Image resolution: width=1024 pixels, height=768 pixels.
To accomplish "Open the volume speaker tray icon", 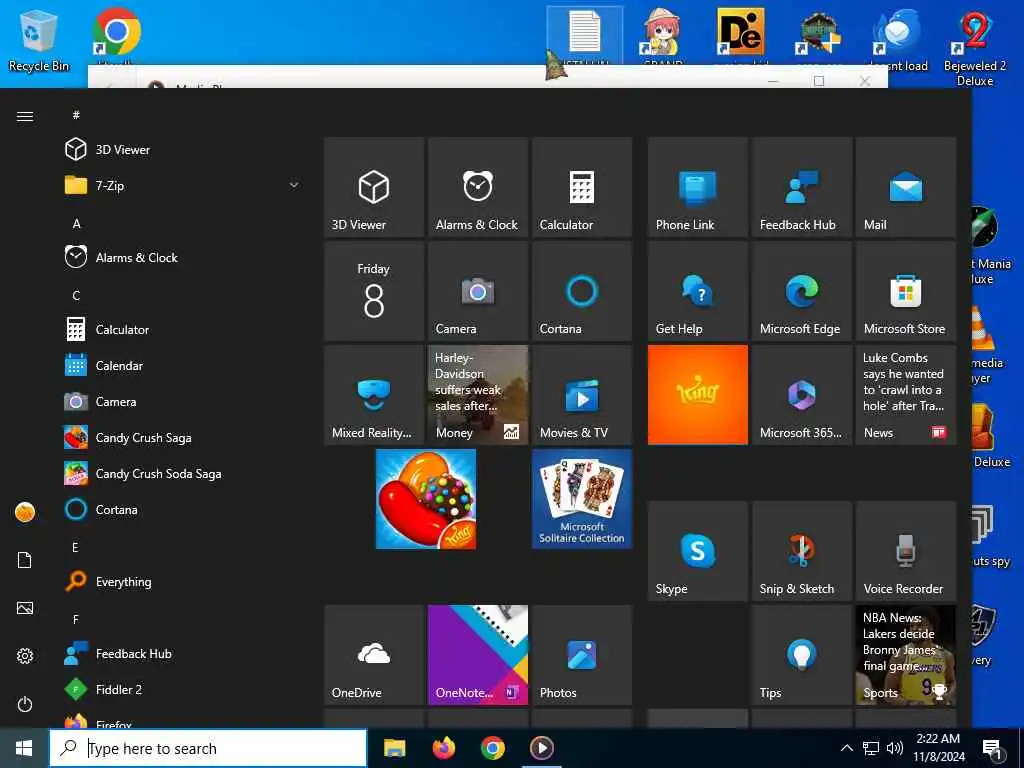I will [x=895, y=748].
